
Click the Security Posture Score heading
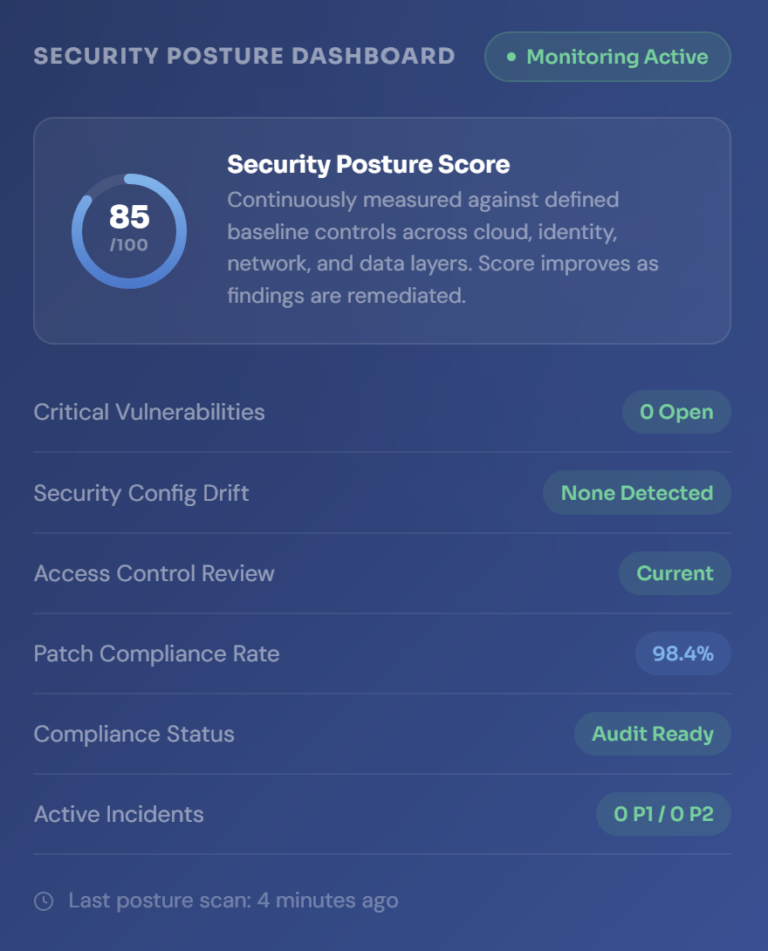[368, 164]
